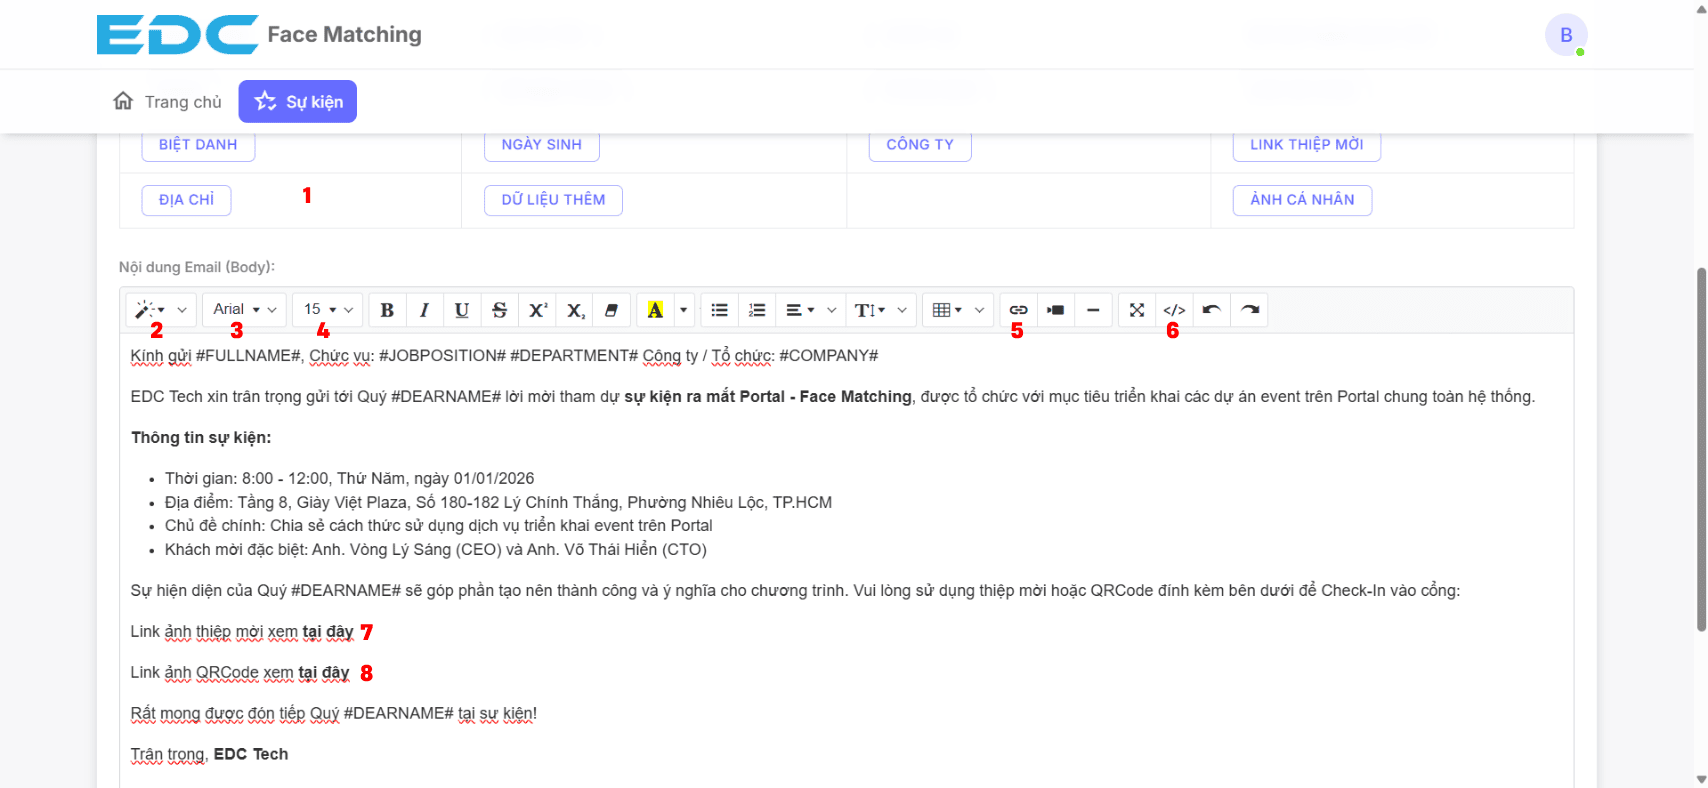Insert a video into the email body
Image resolution: width=1708 pixels, height=788 pixels.
(x=1056, y=310)
